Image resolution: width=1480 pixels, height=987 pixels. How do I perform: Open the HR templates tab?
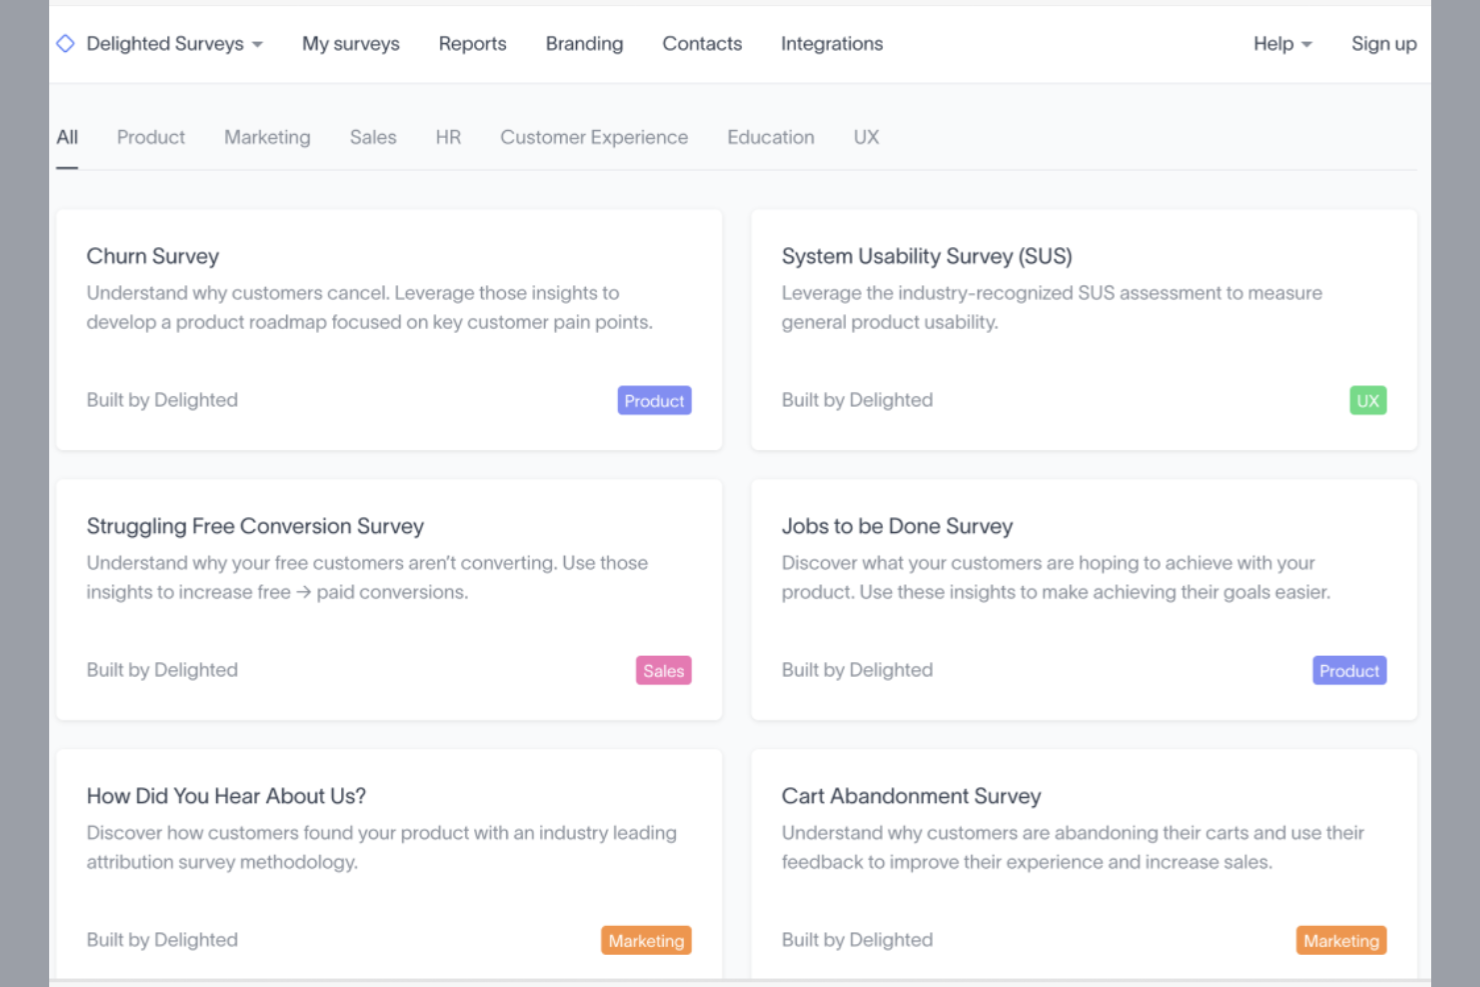point(448,137)
